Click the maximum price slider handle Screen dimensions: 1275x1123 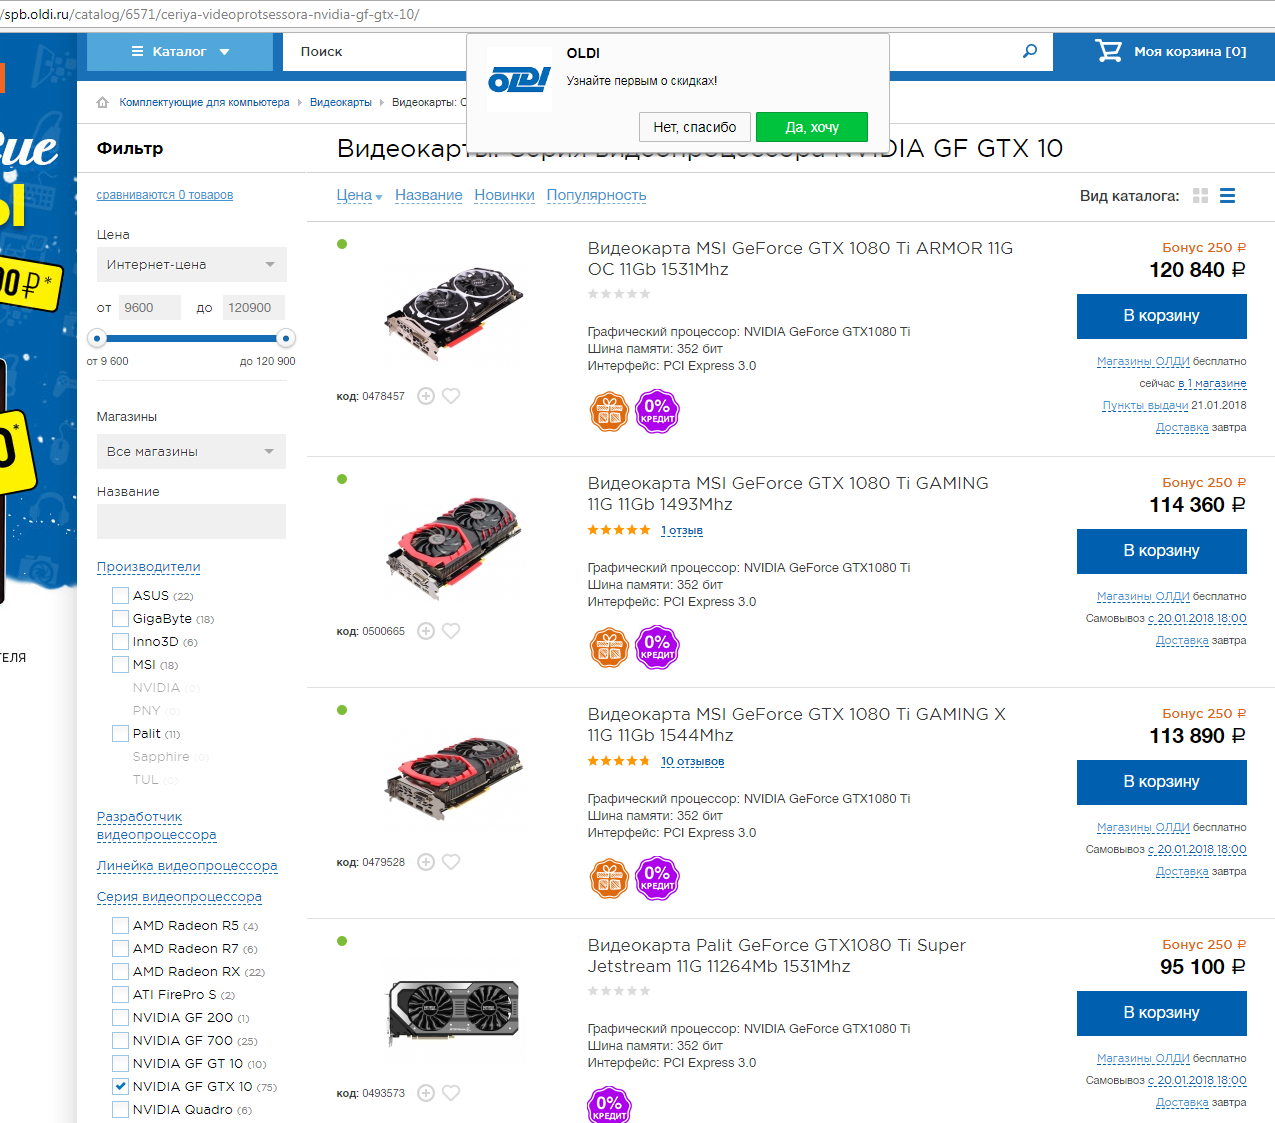pyautogui.click(x=286, y=338)
